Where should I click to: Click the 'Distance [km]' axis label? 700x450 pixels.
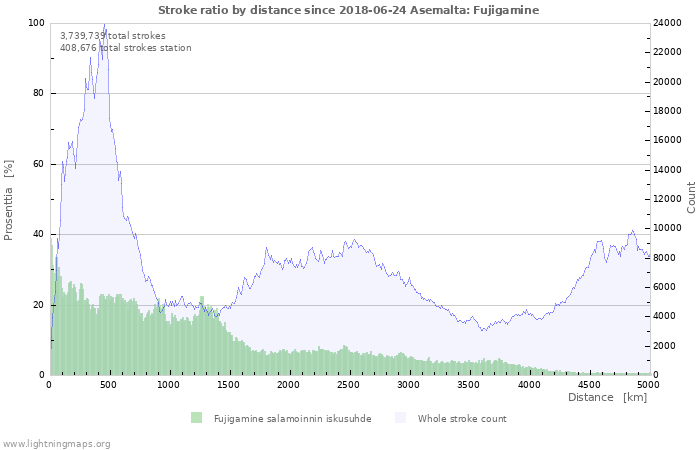click(607, 397)
